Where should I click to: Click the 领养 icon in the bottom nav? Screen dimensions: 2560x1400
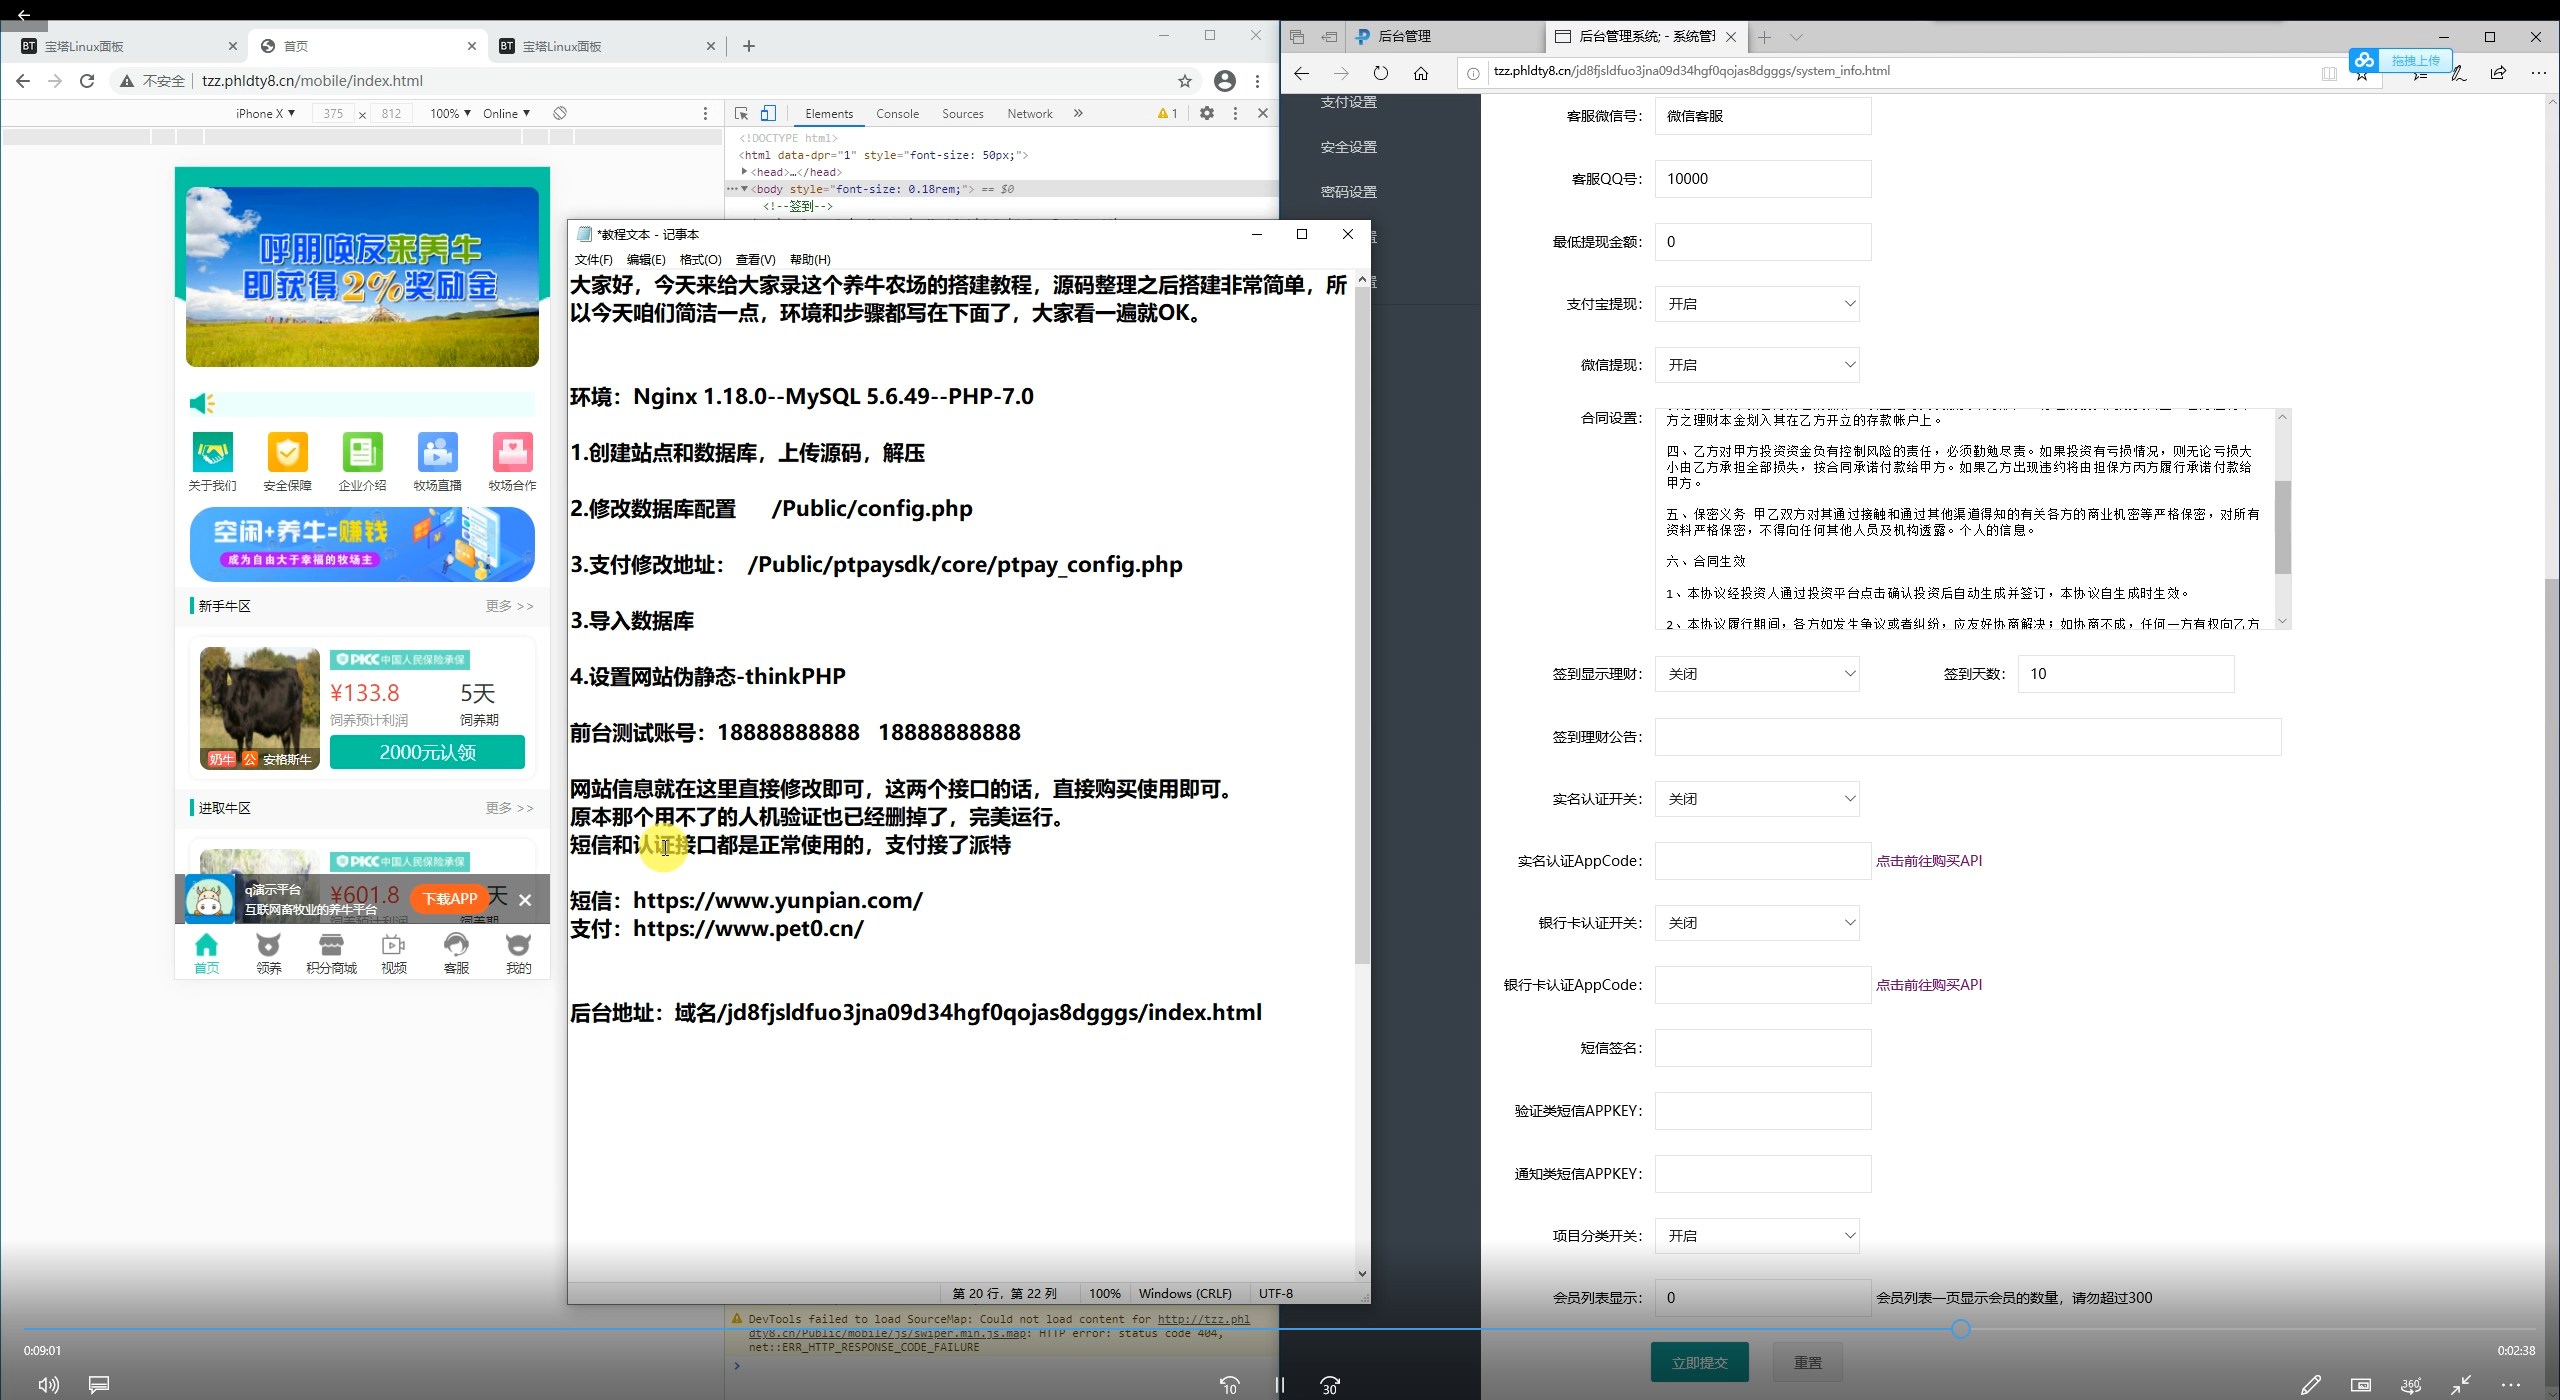click(268, 944)
